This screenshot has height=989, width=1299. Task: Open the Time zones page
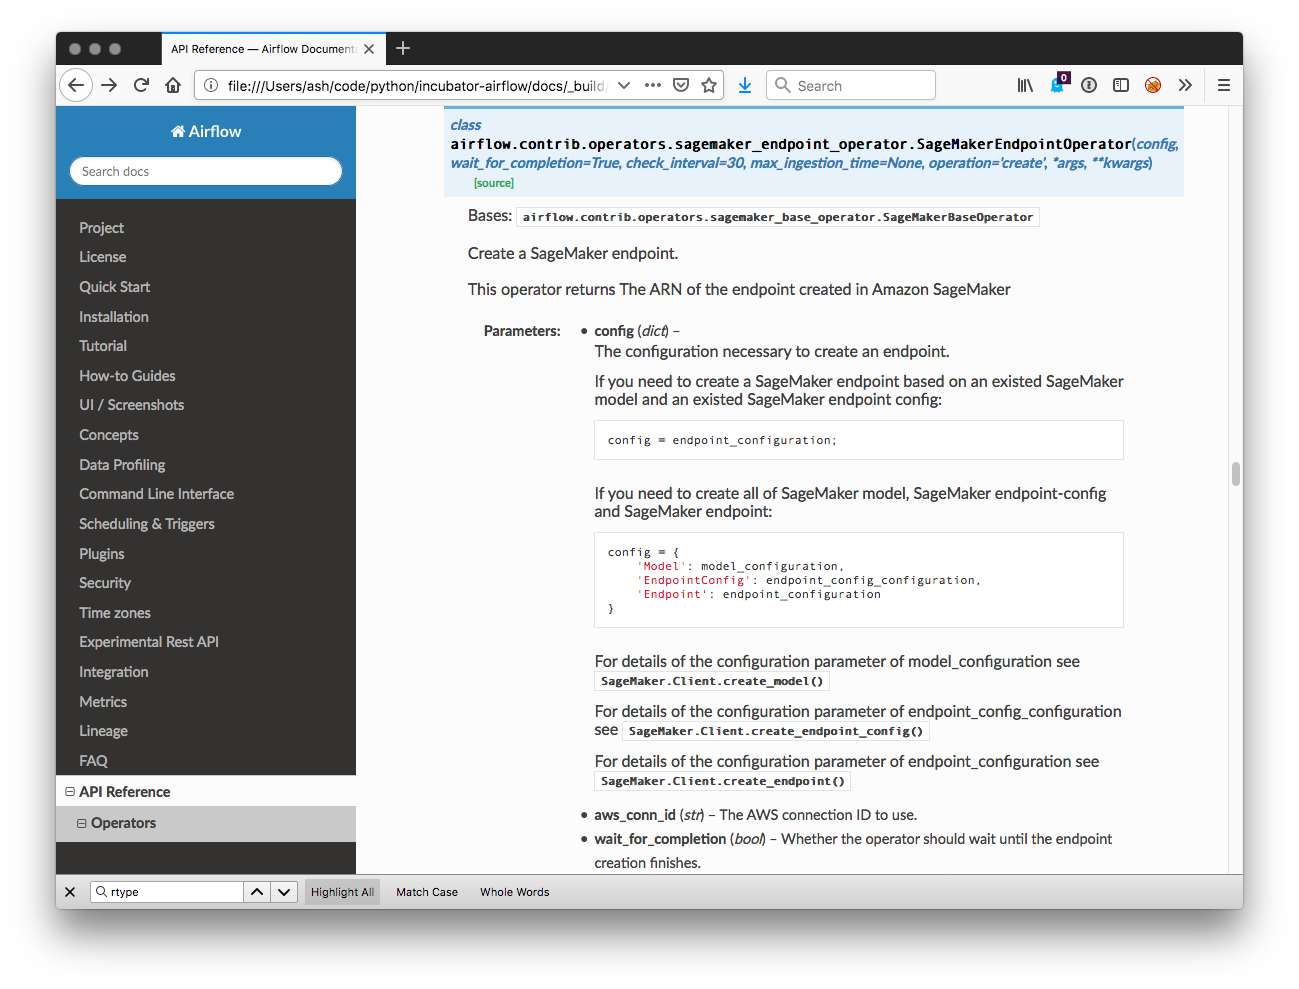point(115,613)
